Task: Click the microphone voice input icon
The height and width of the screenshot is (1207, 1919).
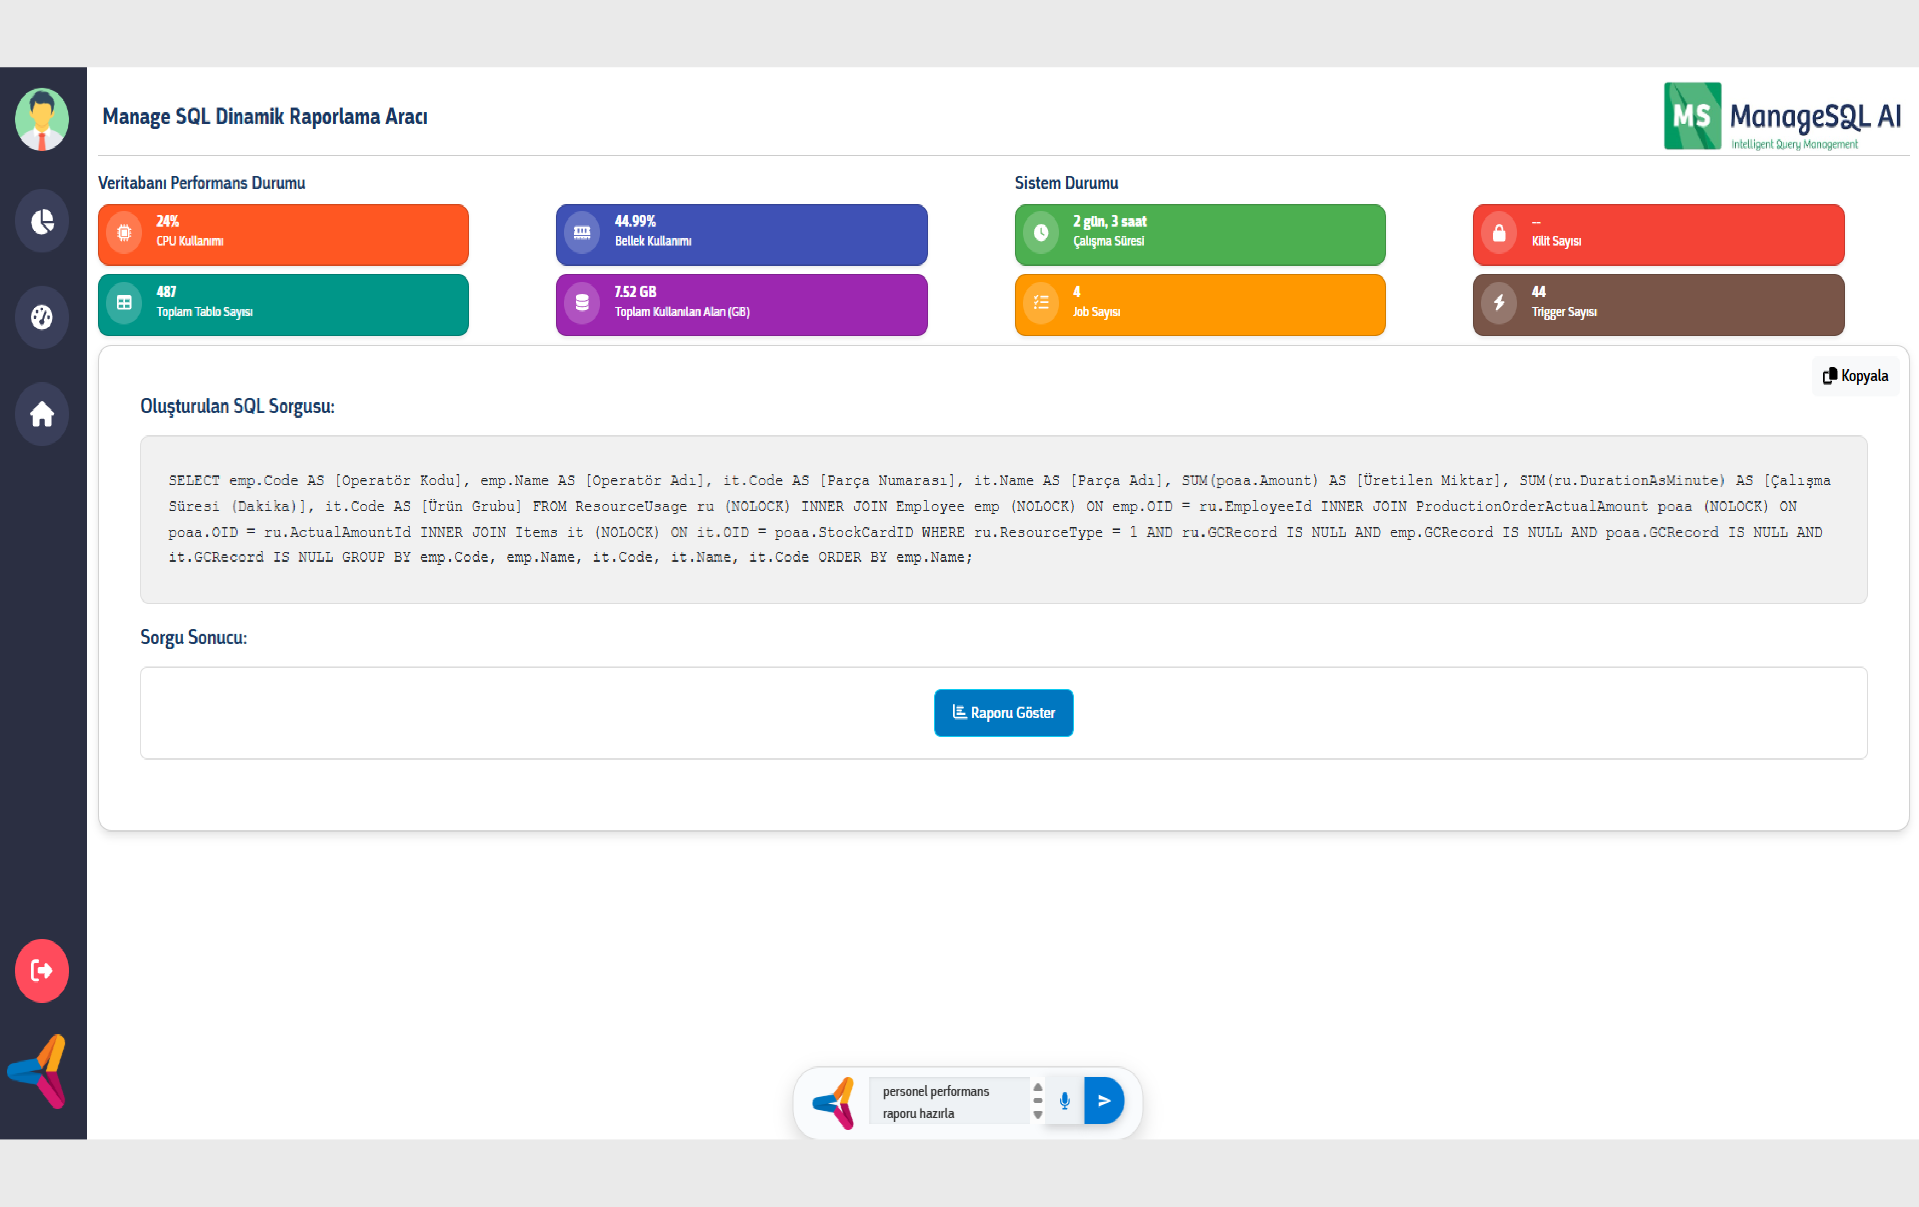Action: pos(1065,1101)
